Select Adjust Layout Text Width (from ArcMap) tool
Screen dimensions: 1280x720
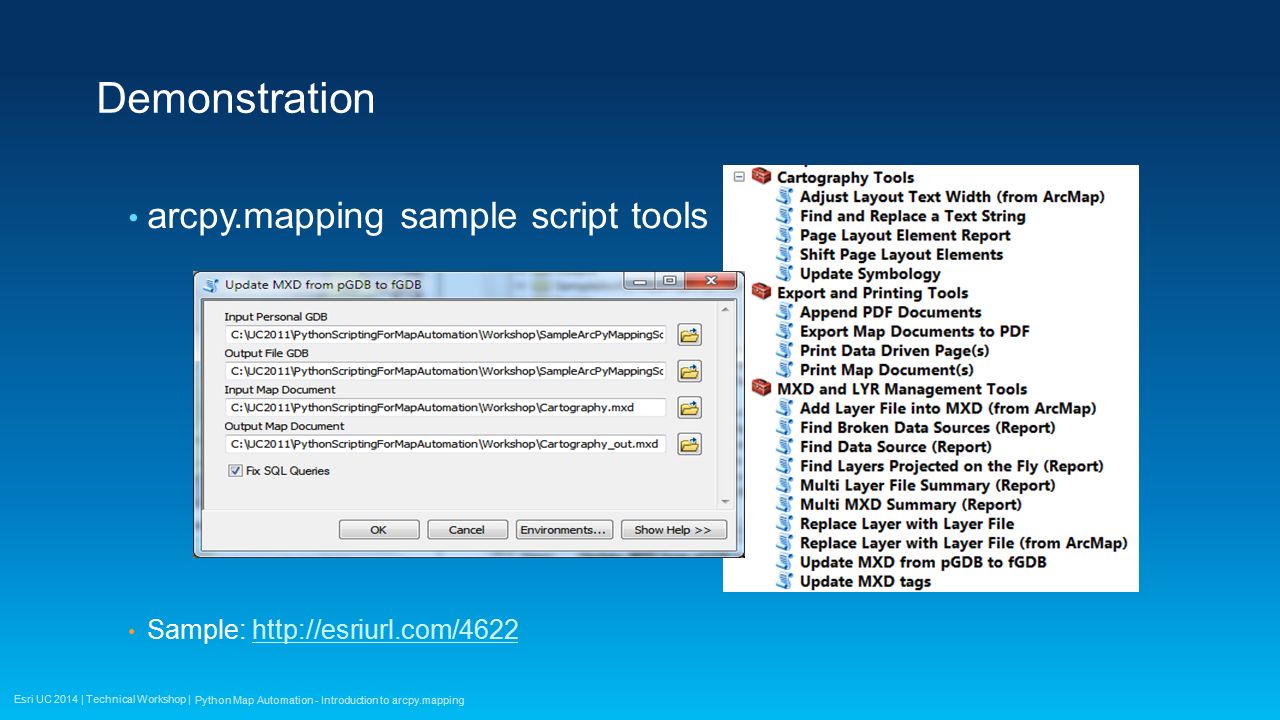952,197
